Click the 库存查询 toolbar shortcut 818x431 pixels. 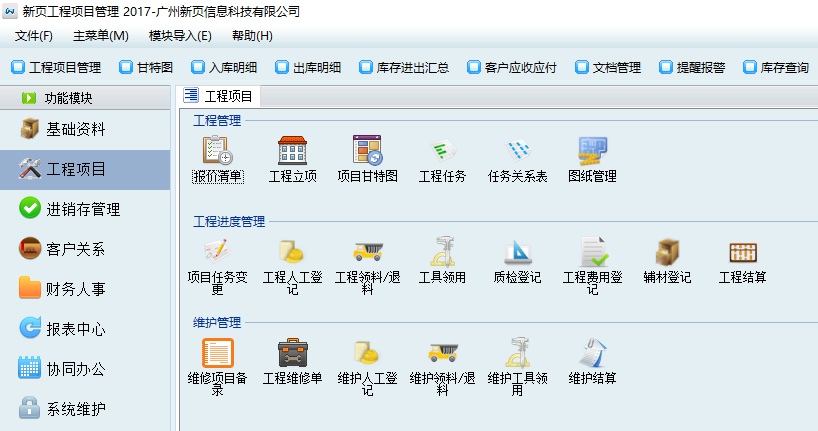776,67
